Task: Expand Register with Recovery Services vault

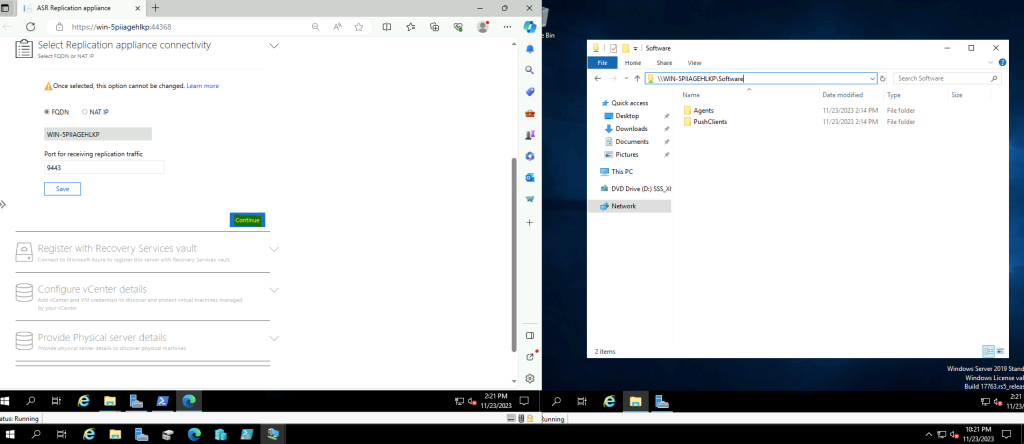Action: click(x=274, y=249)
